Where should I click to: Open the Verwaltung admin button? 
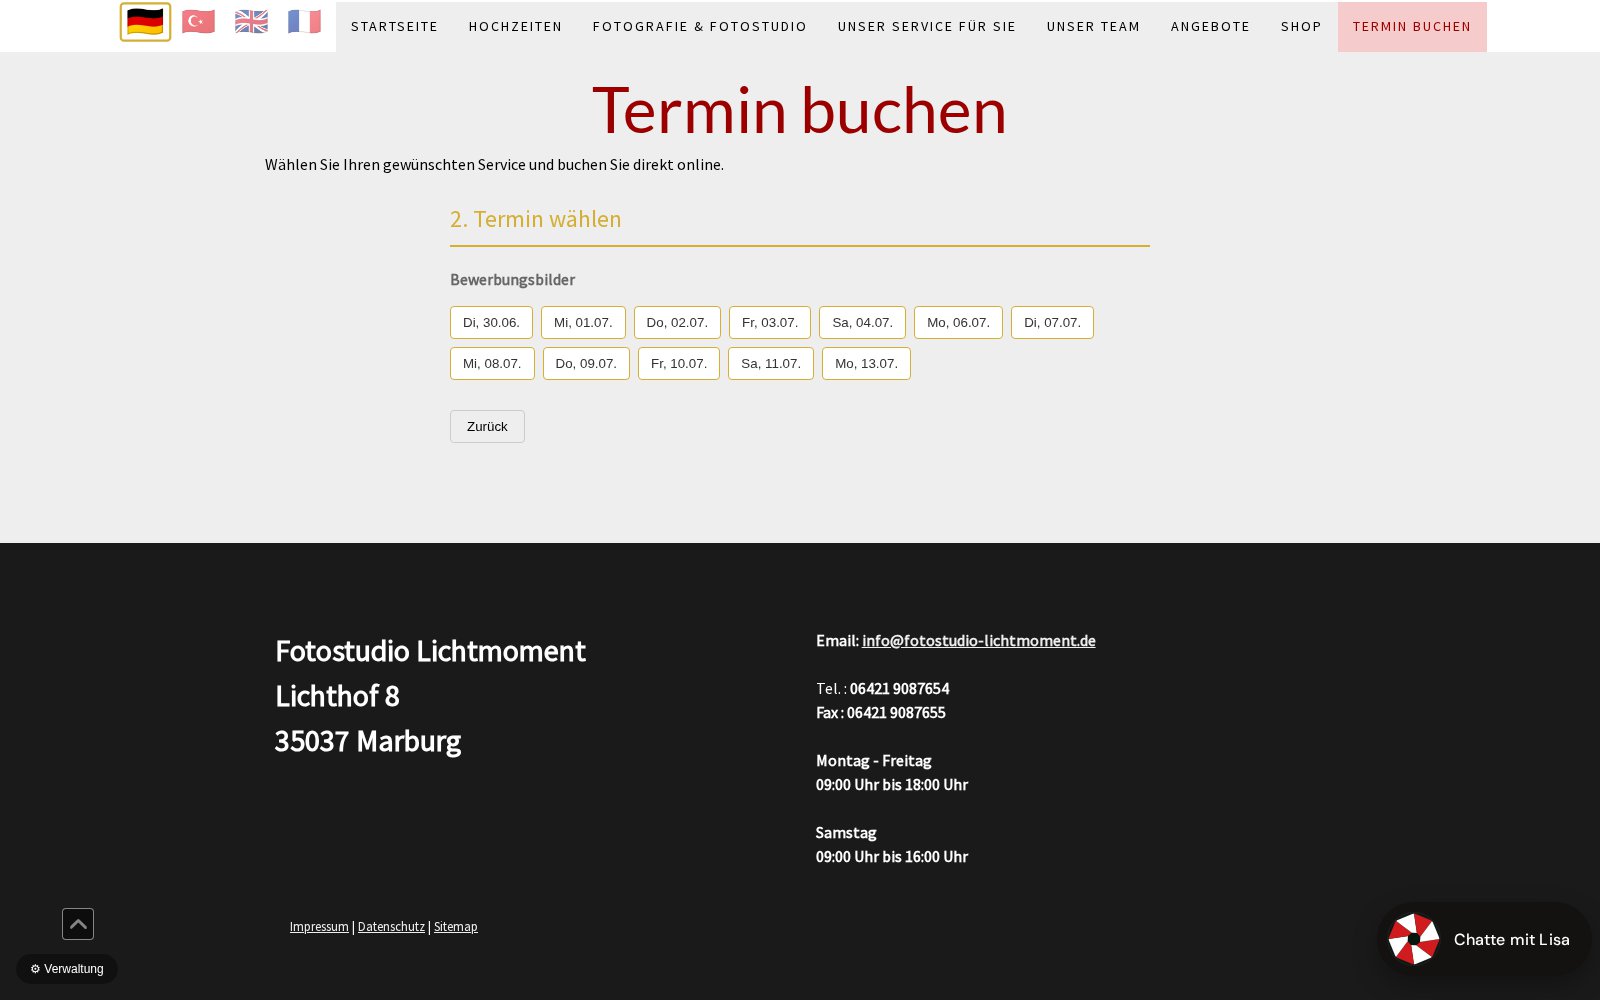pyautogui.click(x=67, y=969)
